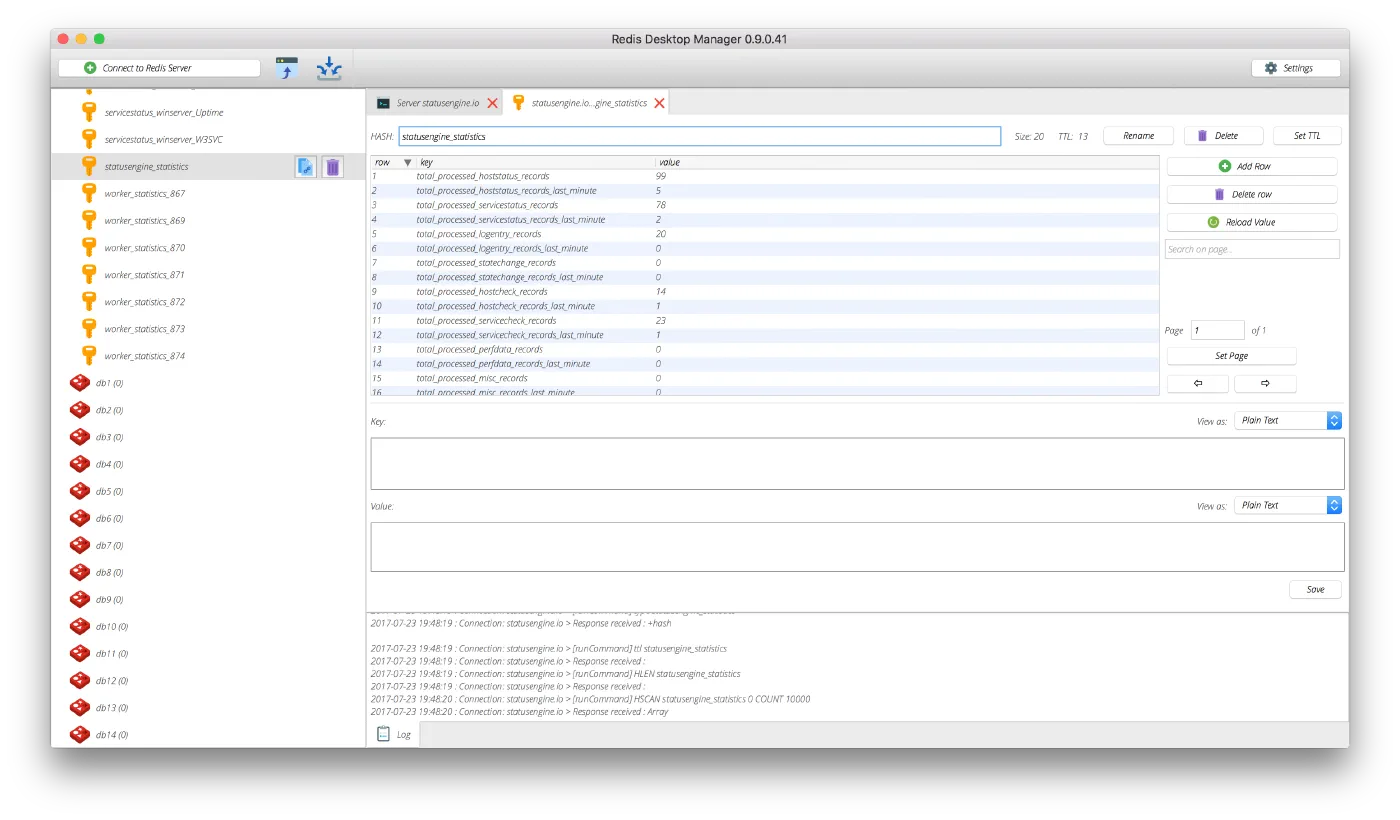The width and height of the screenshot is (1400, 820).
Task: Click the db12 database icon
Action: 79,679
